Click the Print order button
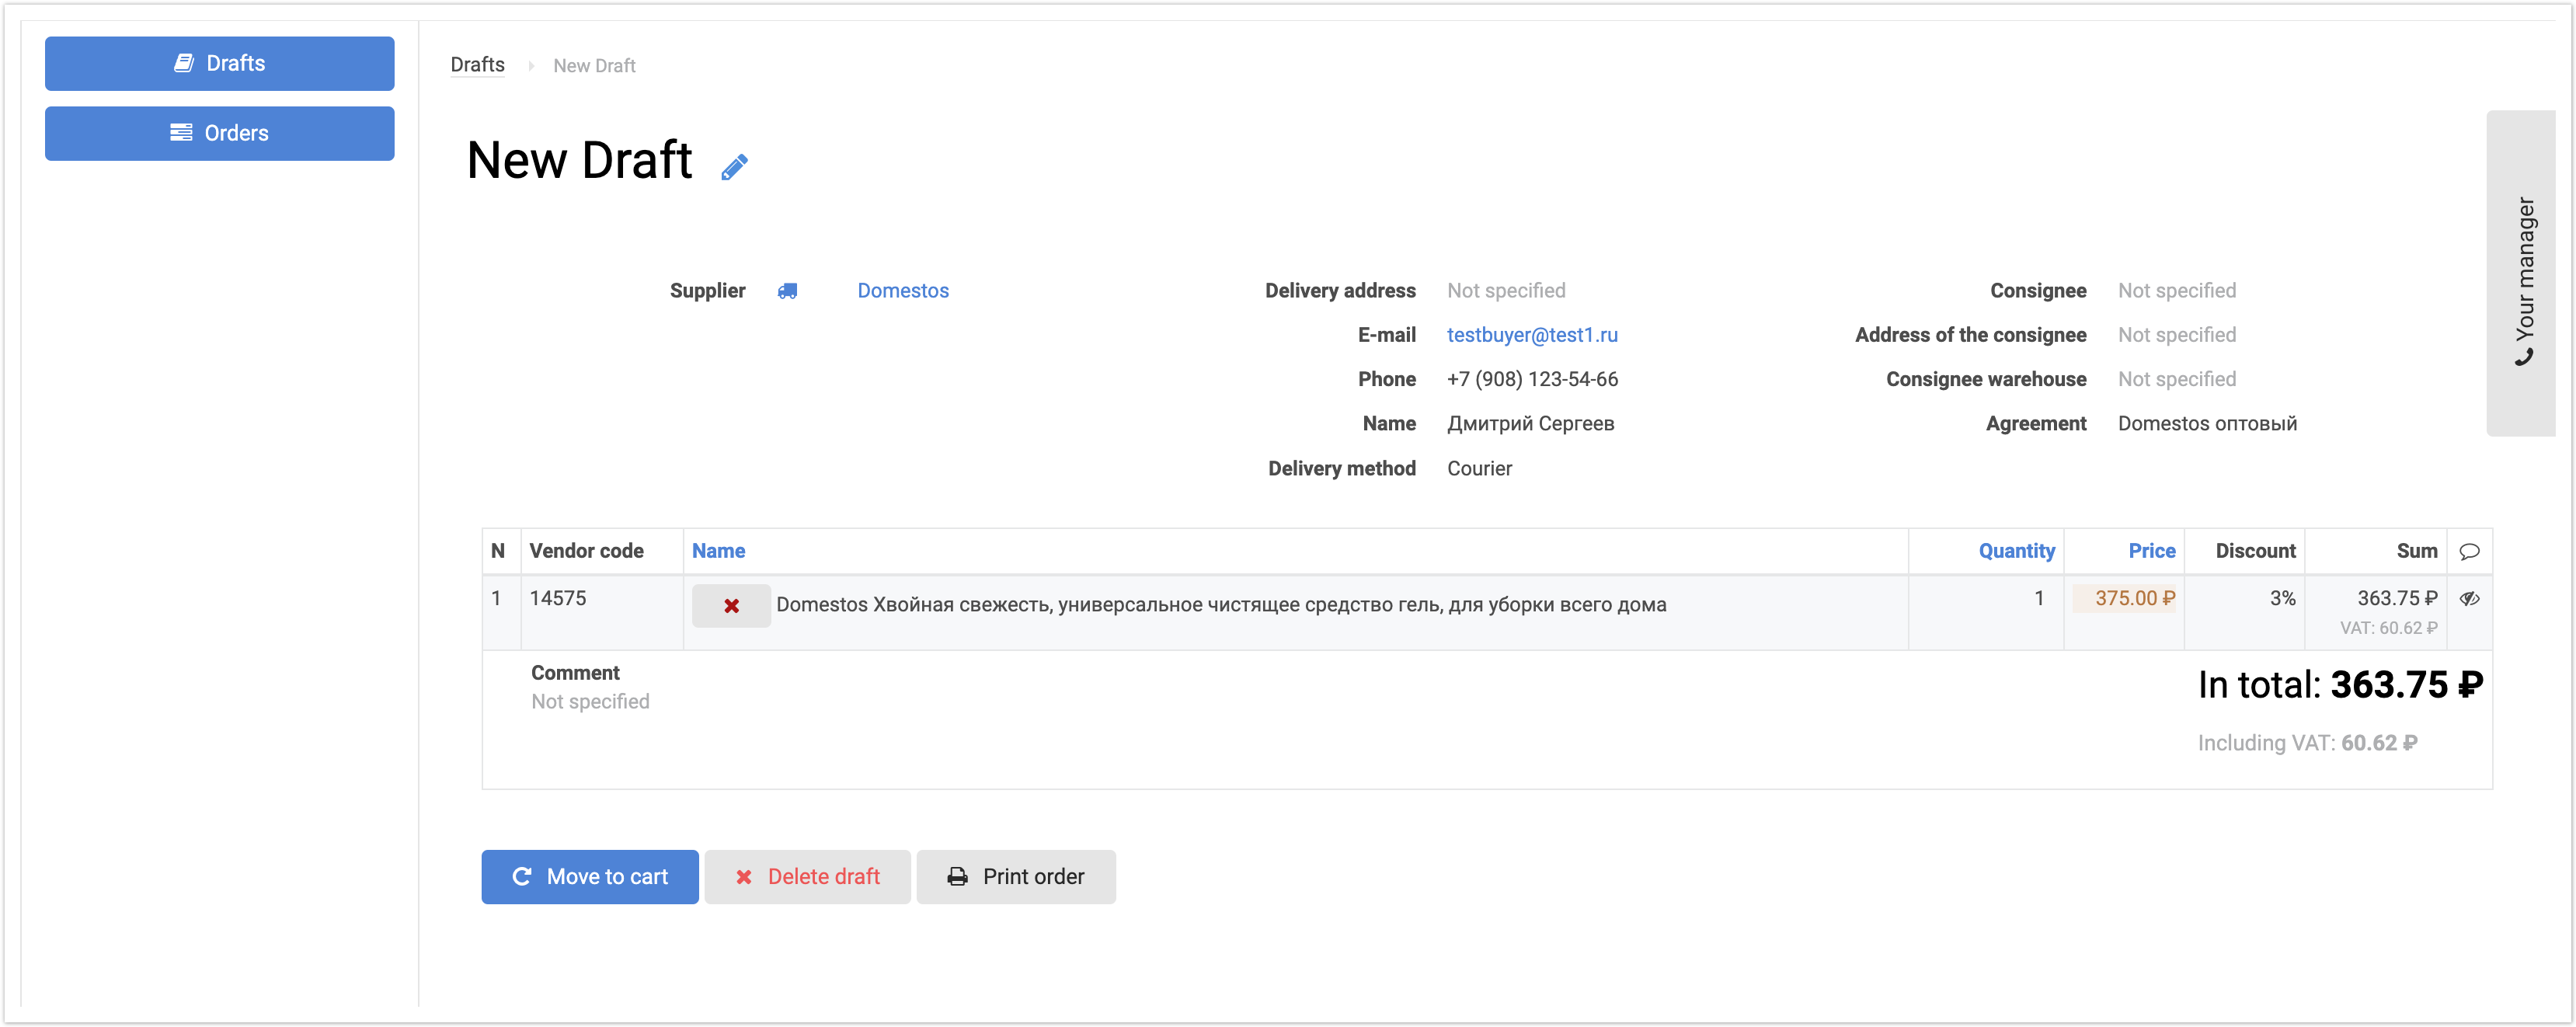The image size is (2576, 1027). click(x=1015, y=877)
